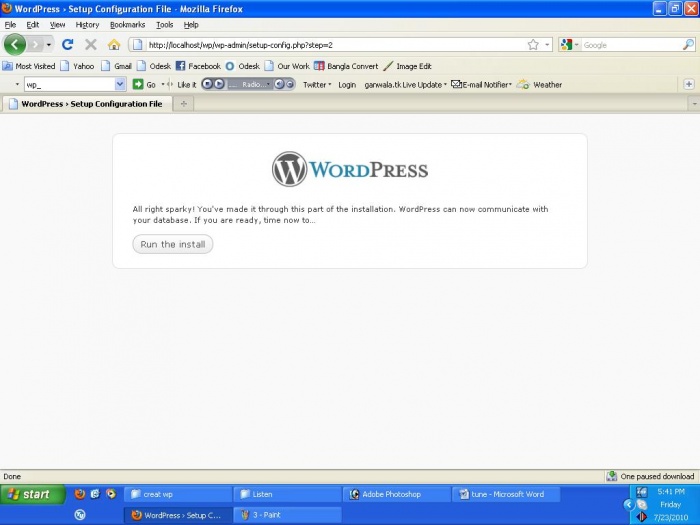Click the toolbar plus options button
Viewport: 700px width, 525px height.
(689, 84)
